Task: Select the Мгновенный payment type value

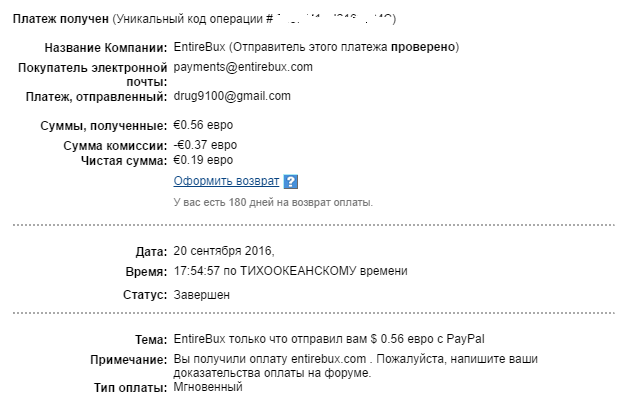Action: coord(208,387)
